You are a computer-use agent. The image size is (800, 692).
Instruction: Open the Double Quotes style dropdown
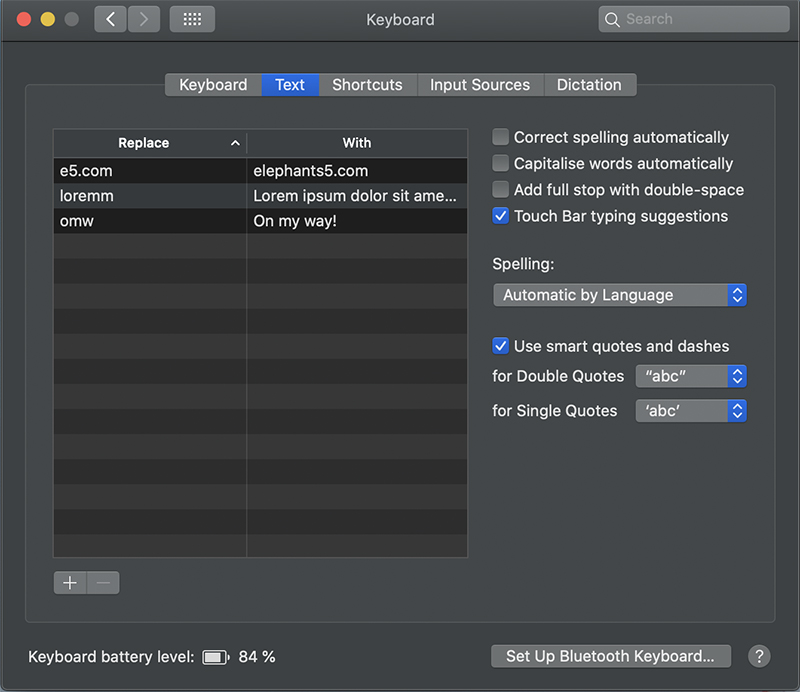(x=691, y=376)
